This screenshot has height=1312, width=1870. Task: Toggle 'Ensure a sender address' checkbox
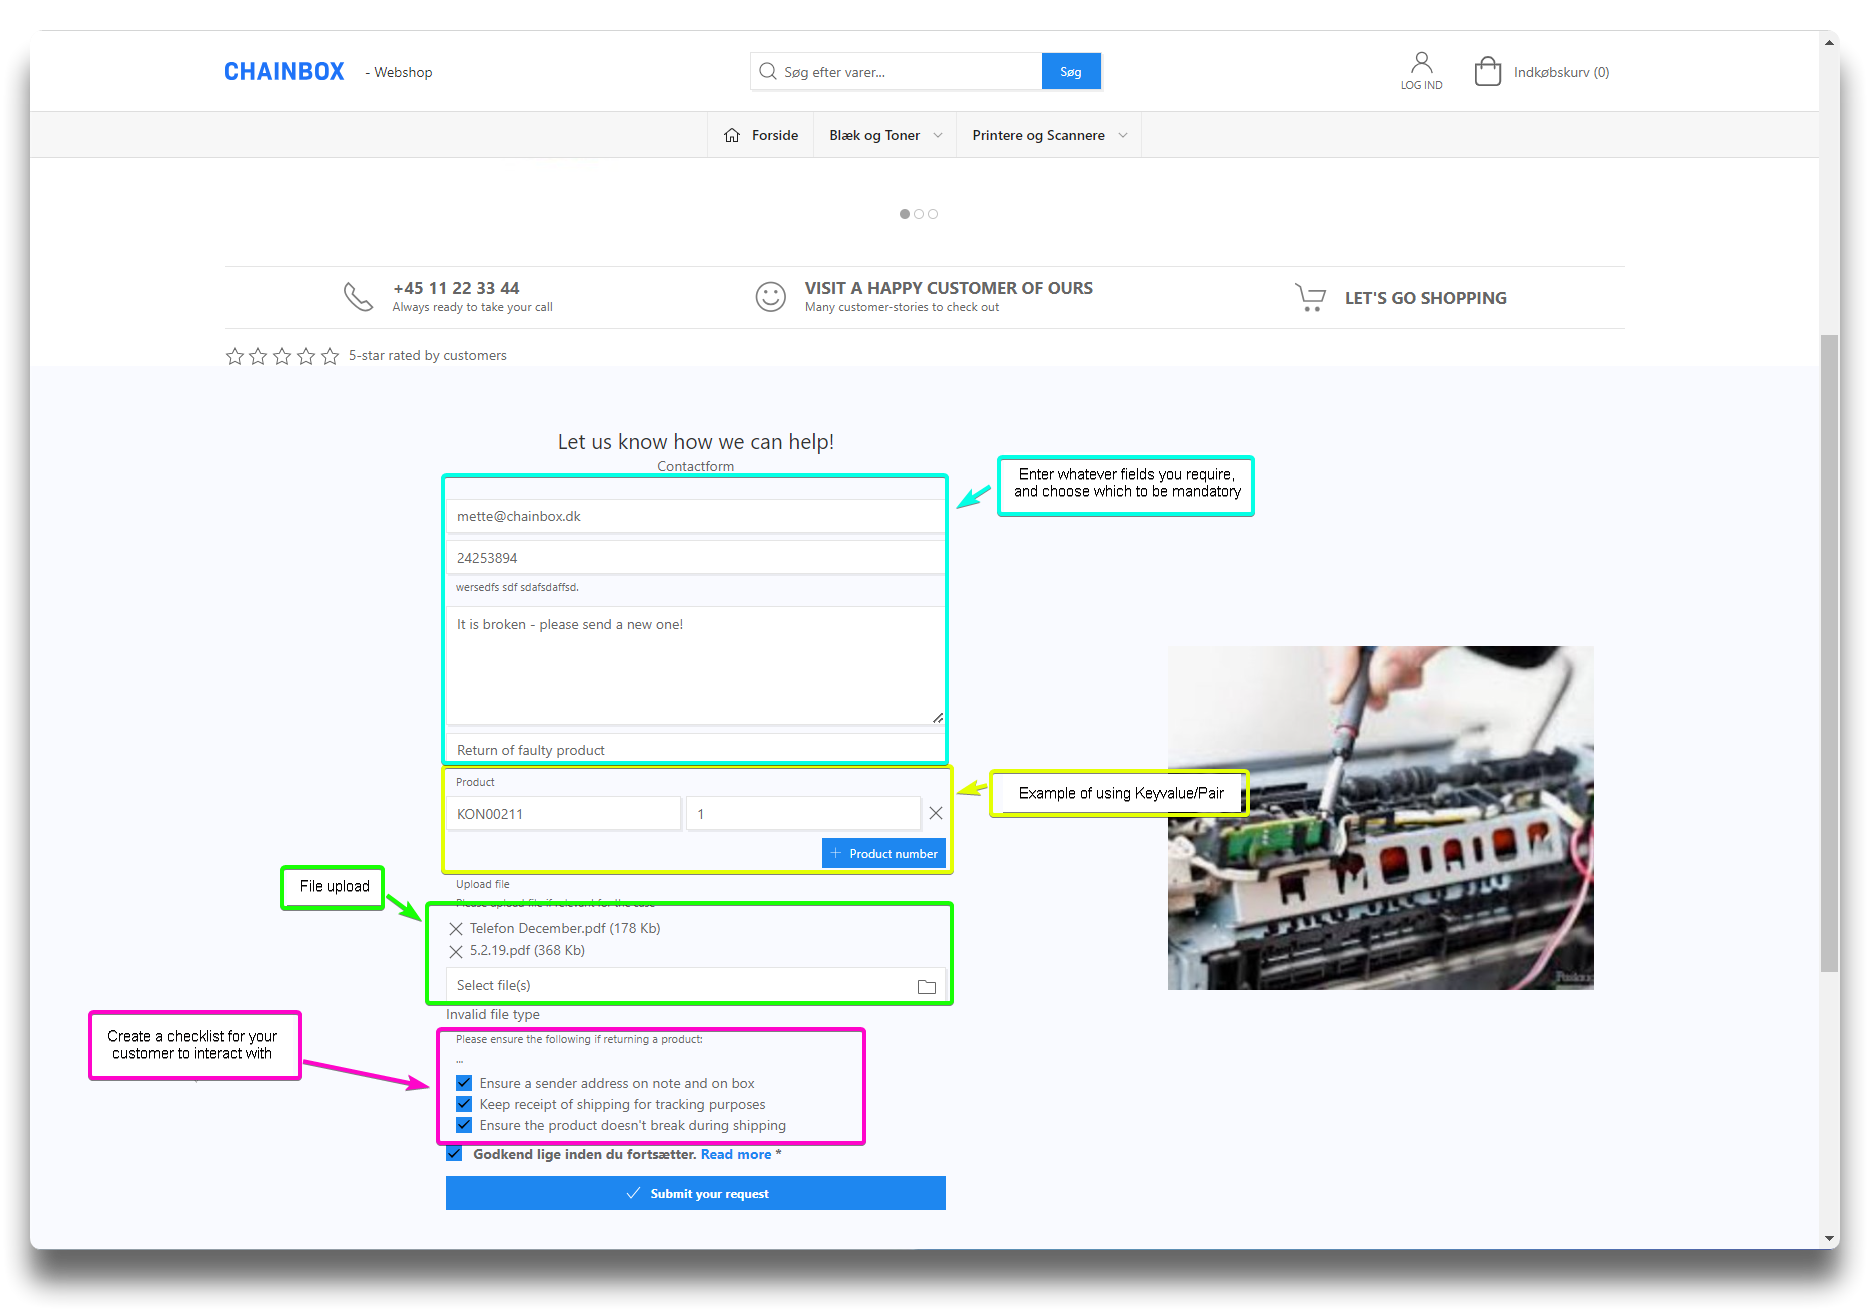[464, 1083]
